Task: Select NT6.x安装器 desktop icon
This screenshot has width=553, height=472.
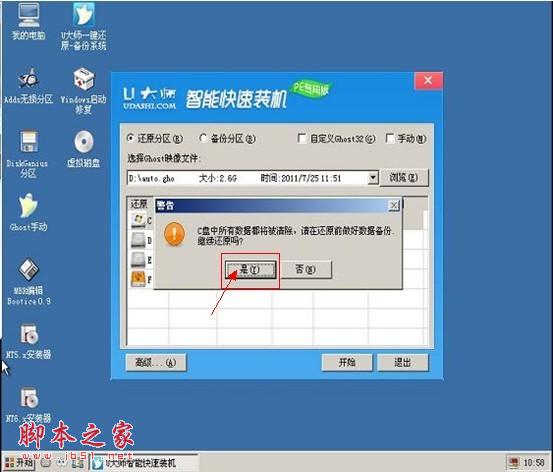Action: click(x=29, y=405)
